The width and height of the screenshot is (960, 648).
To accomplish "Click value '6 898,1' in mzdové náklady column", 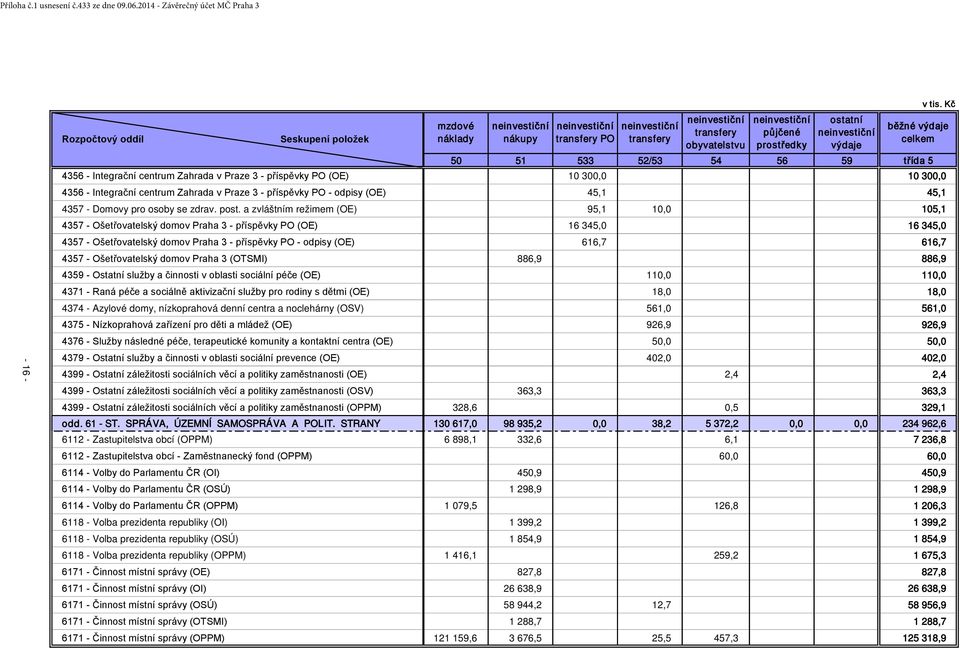I will coord(460,440).
